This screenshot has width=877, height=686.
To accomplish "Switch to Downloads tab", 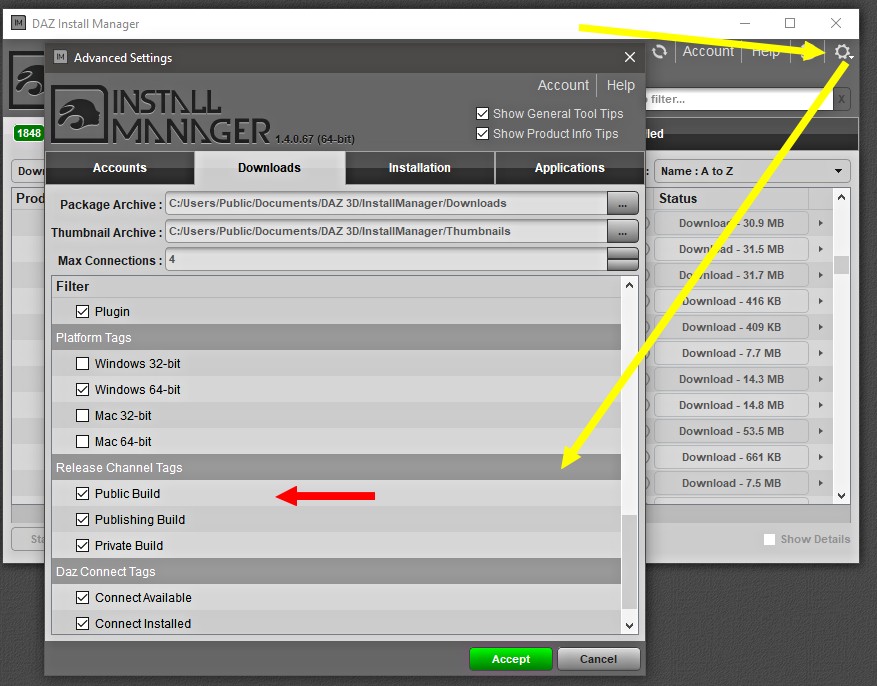I will (270, 168).
